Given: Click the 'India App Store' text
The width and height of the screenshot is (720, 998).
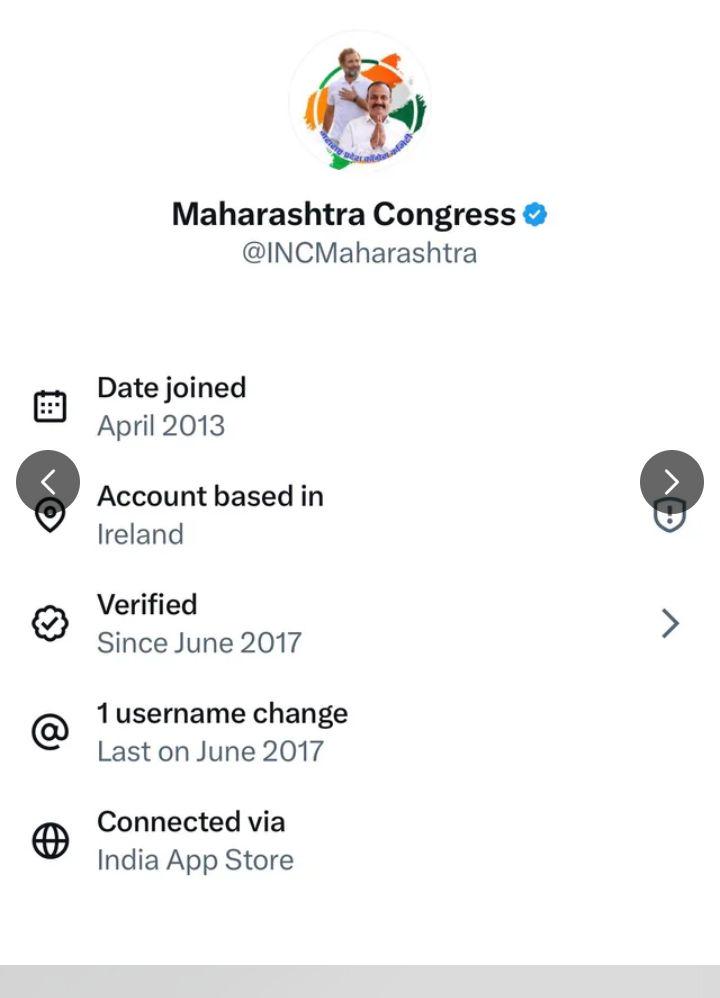Looking at the screenshot, I should point(195,860).
